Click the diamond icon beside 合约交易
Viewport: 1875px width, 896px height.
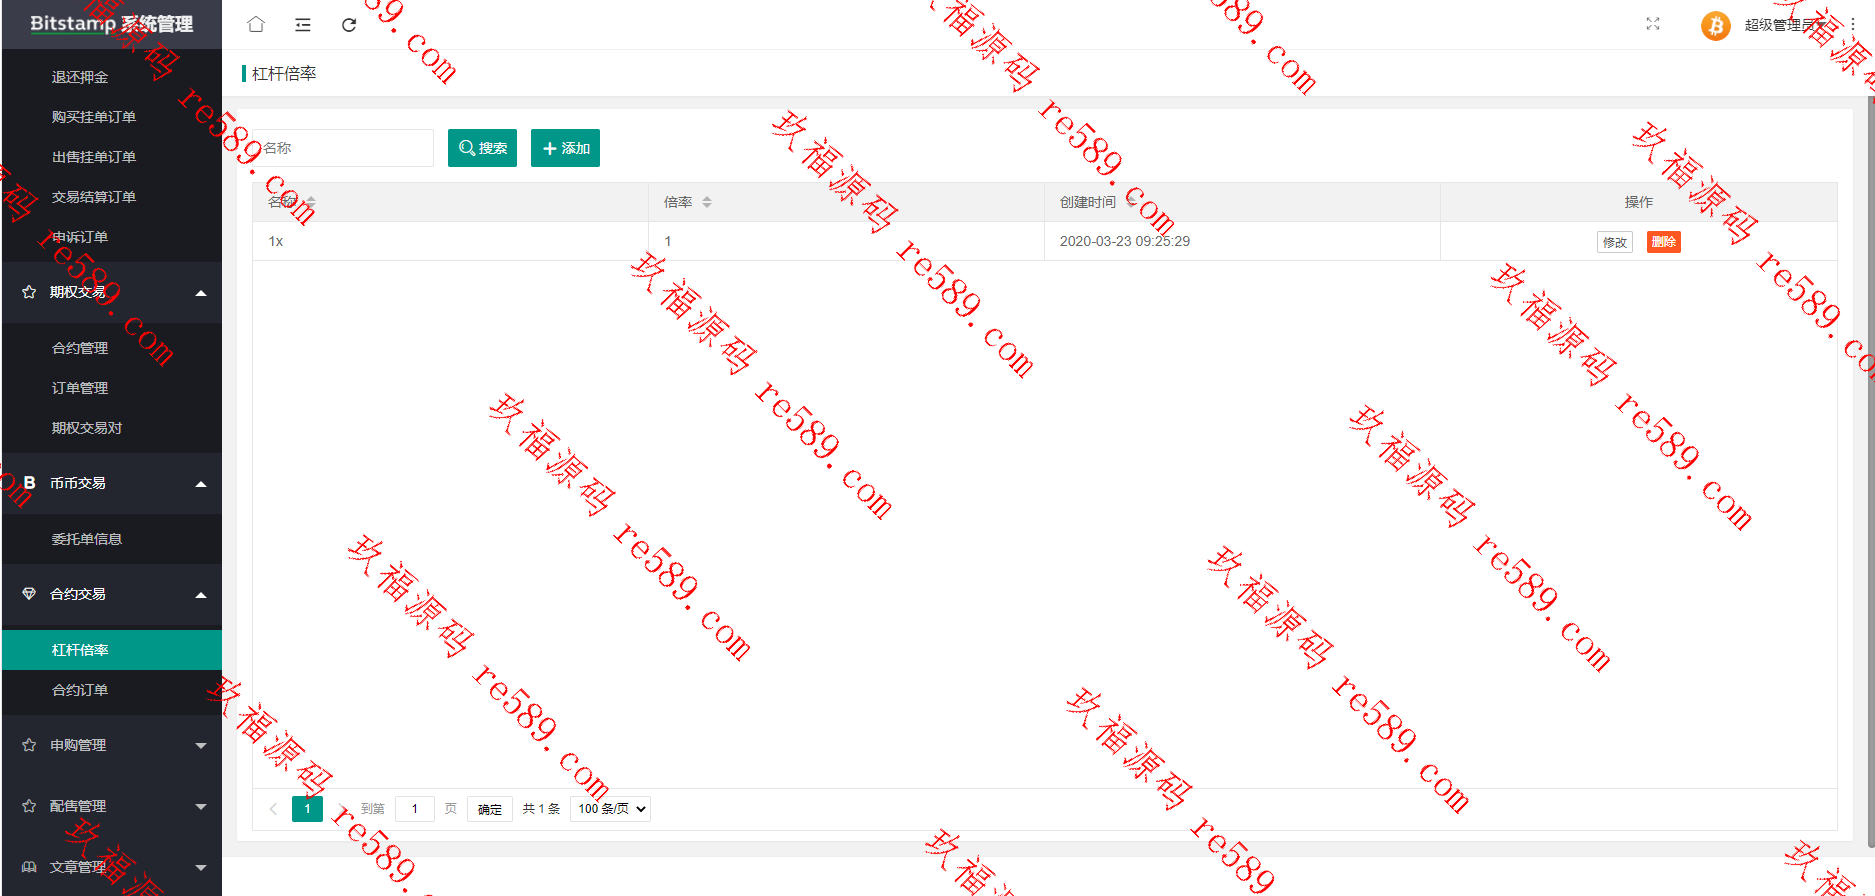point(29,594)
